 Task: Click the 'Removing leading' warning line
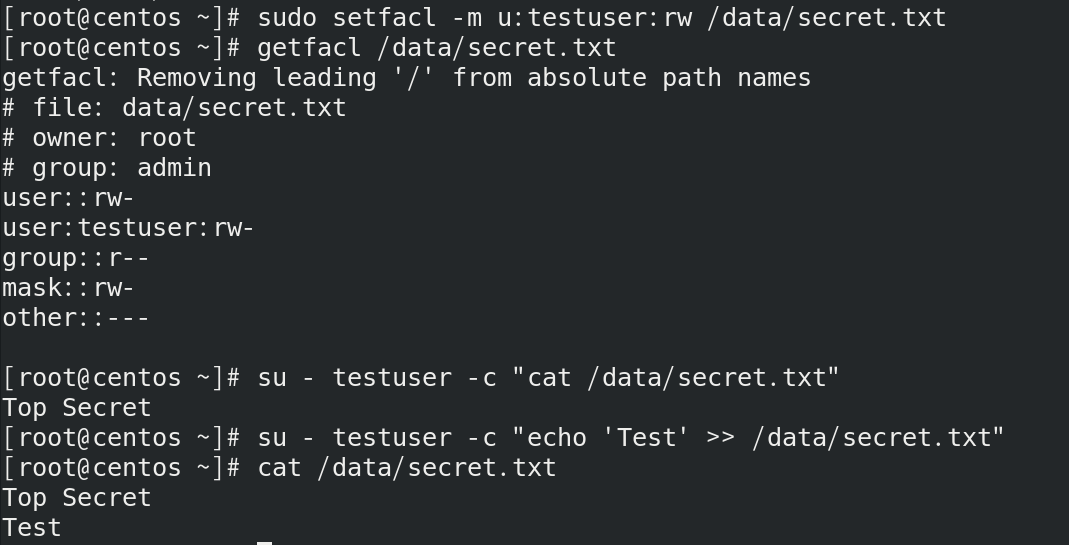pyautogui.click(x=406, y=77)
